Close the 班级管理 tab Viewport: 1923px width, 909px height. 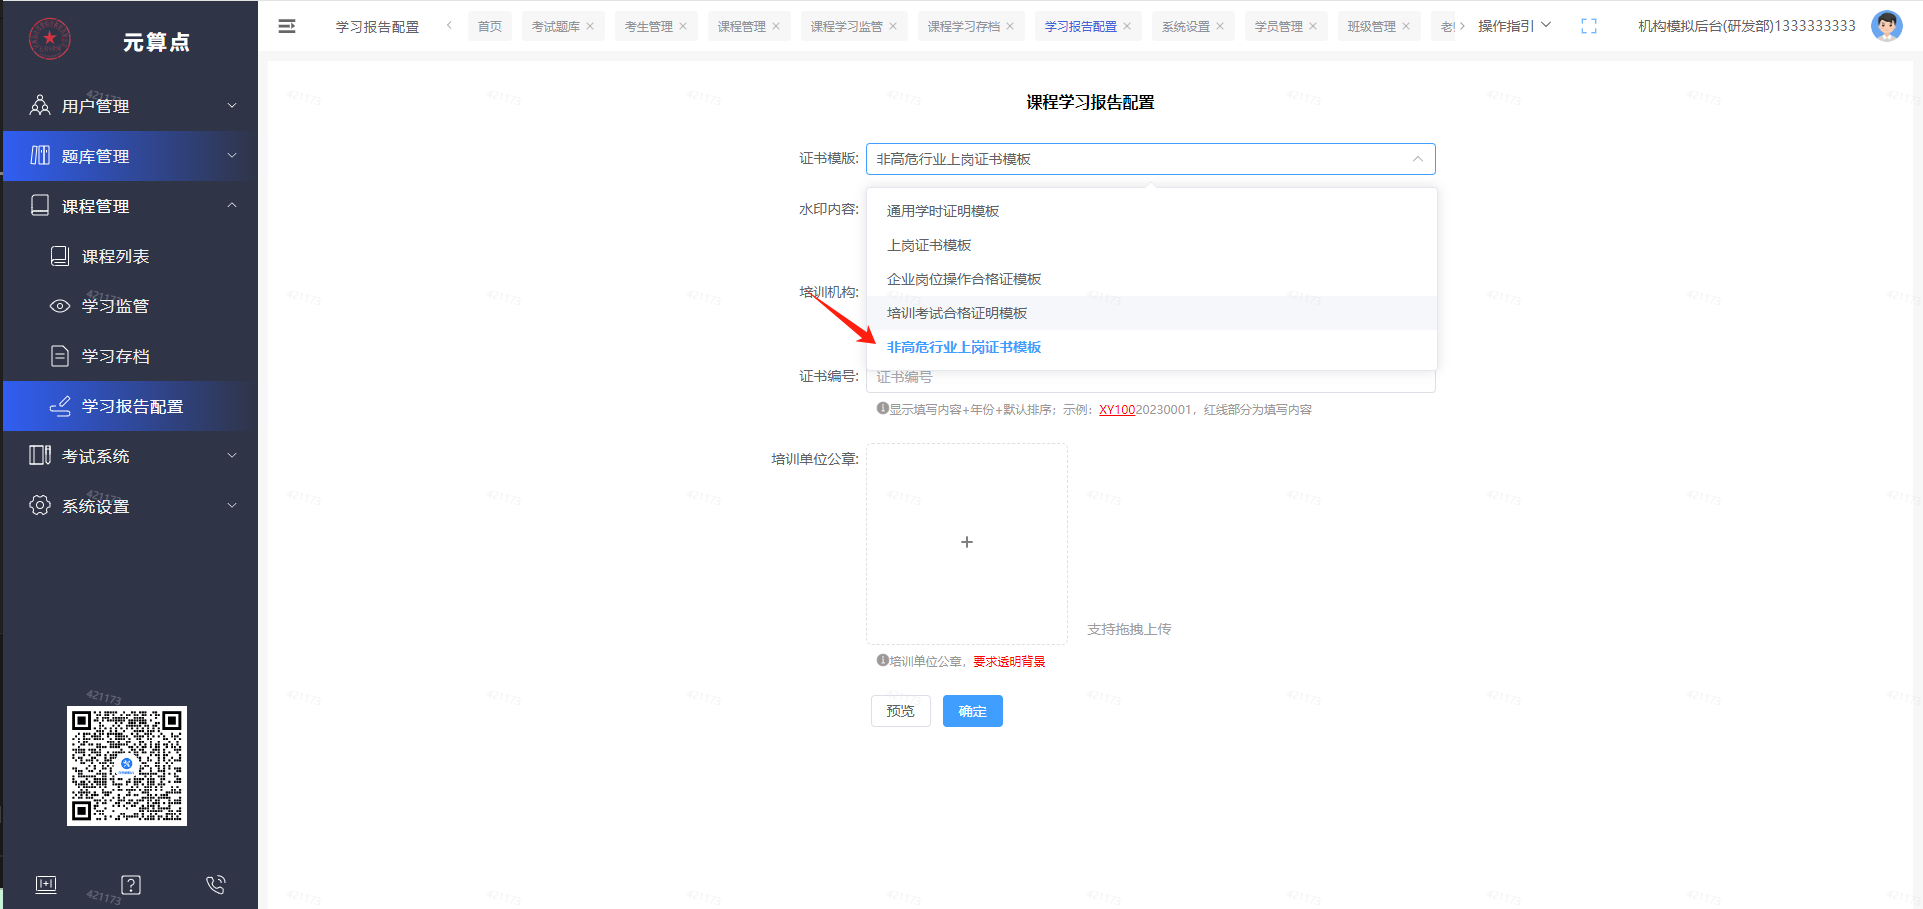point(1406,26)
